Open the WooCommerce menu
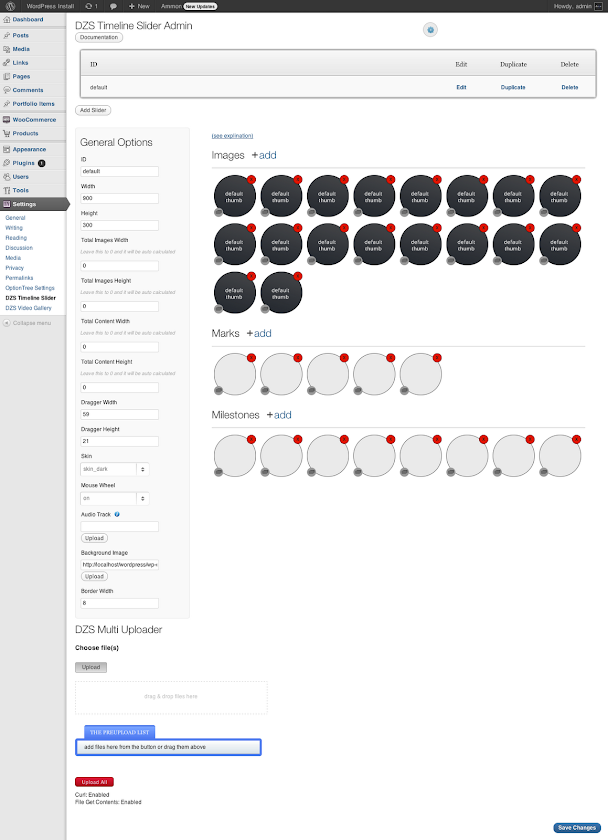 click(x=33, y=119)
